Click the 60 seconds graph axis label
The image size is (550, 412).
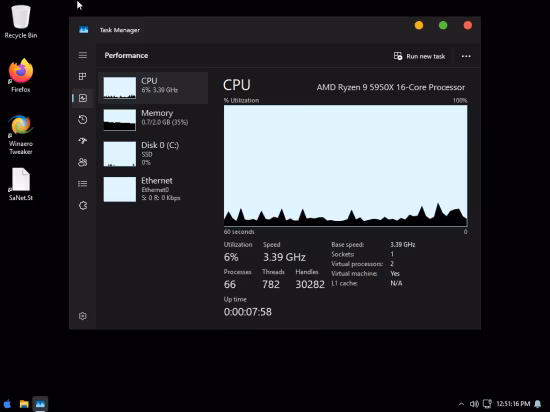point(239,232)
